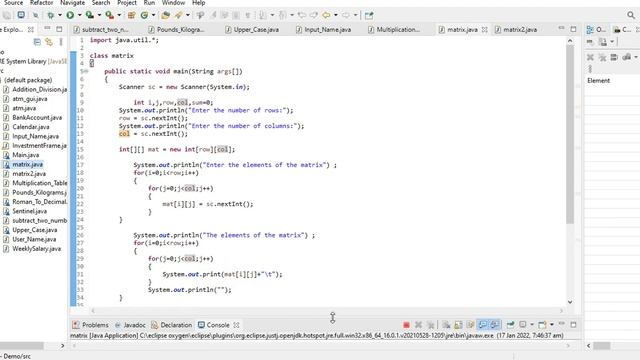Open Outline view tab on right
This screenshot has height=360, width=640.
pos(596,29)
